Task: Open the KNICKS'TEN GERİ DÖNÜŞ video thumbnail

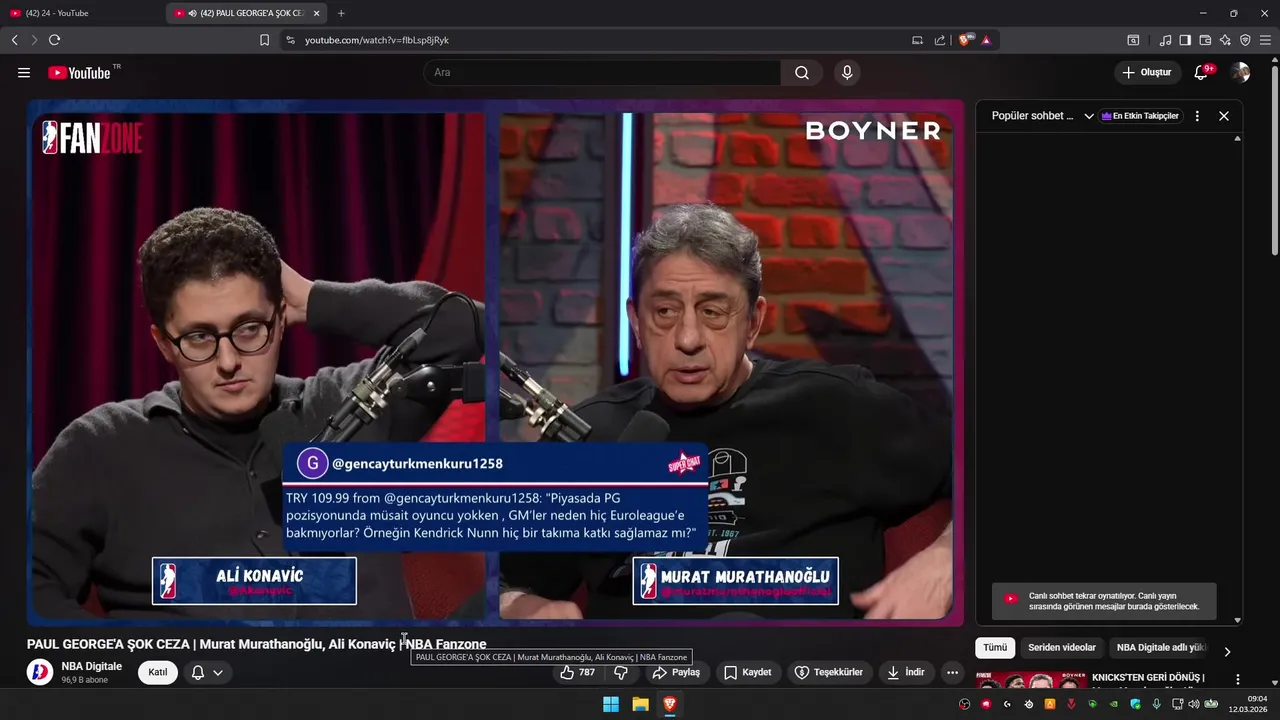Action: coord(1030,681)
